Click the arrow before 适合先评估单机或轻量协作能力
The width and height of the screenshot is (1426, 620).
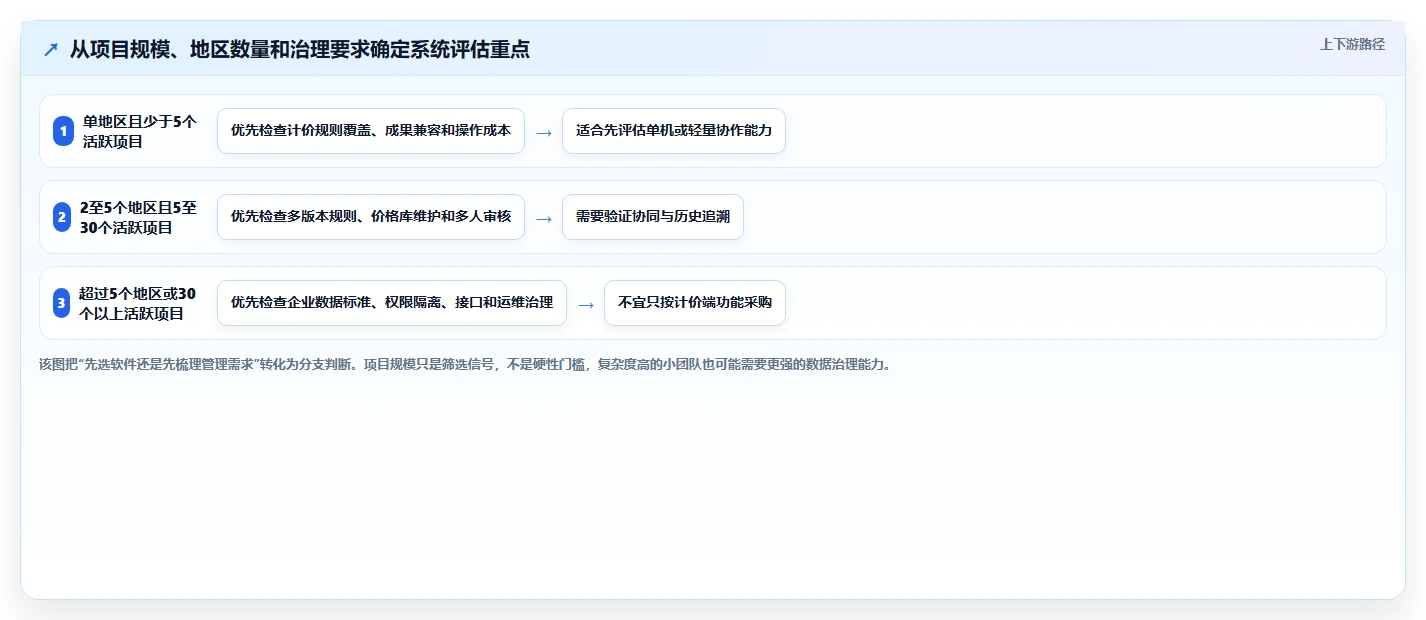pos(544,132)
